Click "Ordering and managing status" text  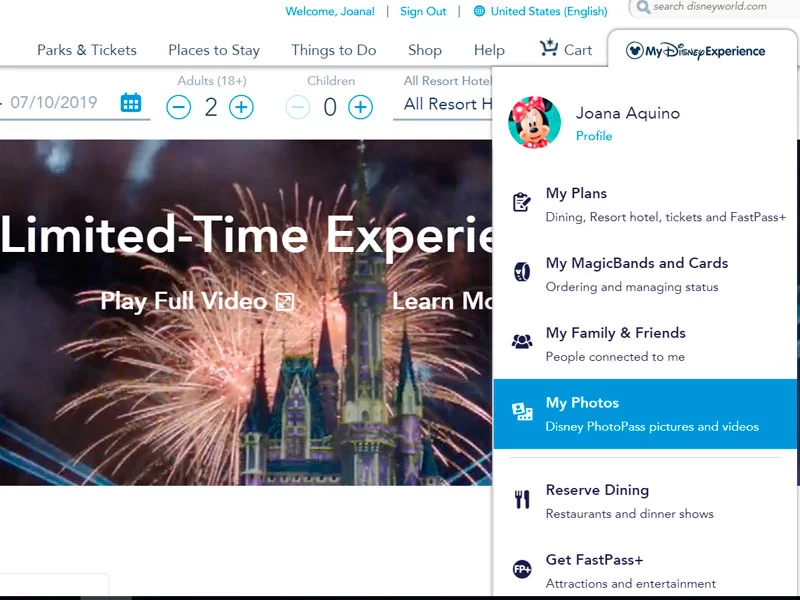pos(632,287)
